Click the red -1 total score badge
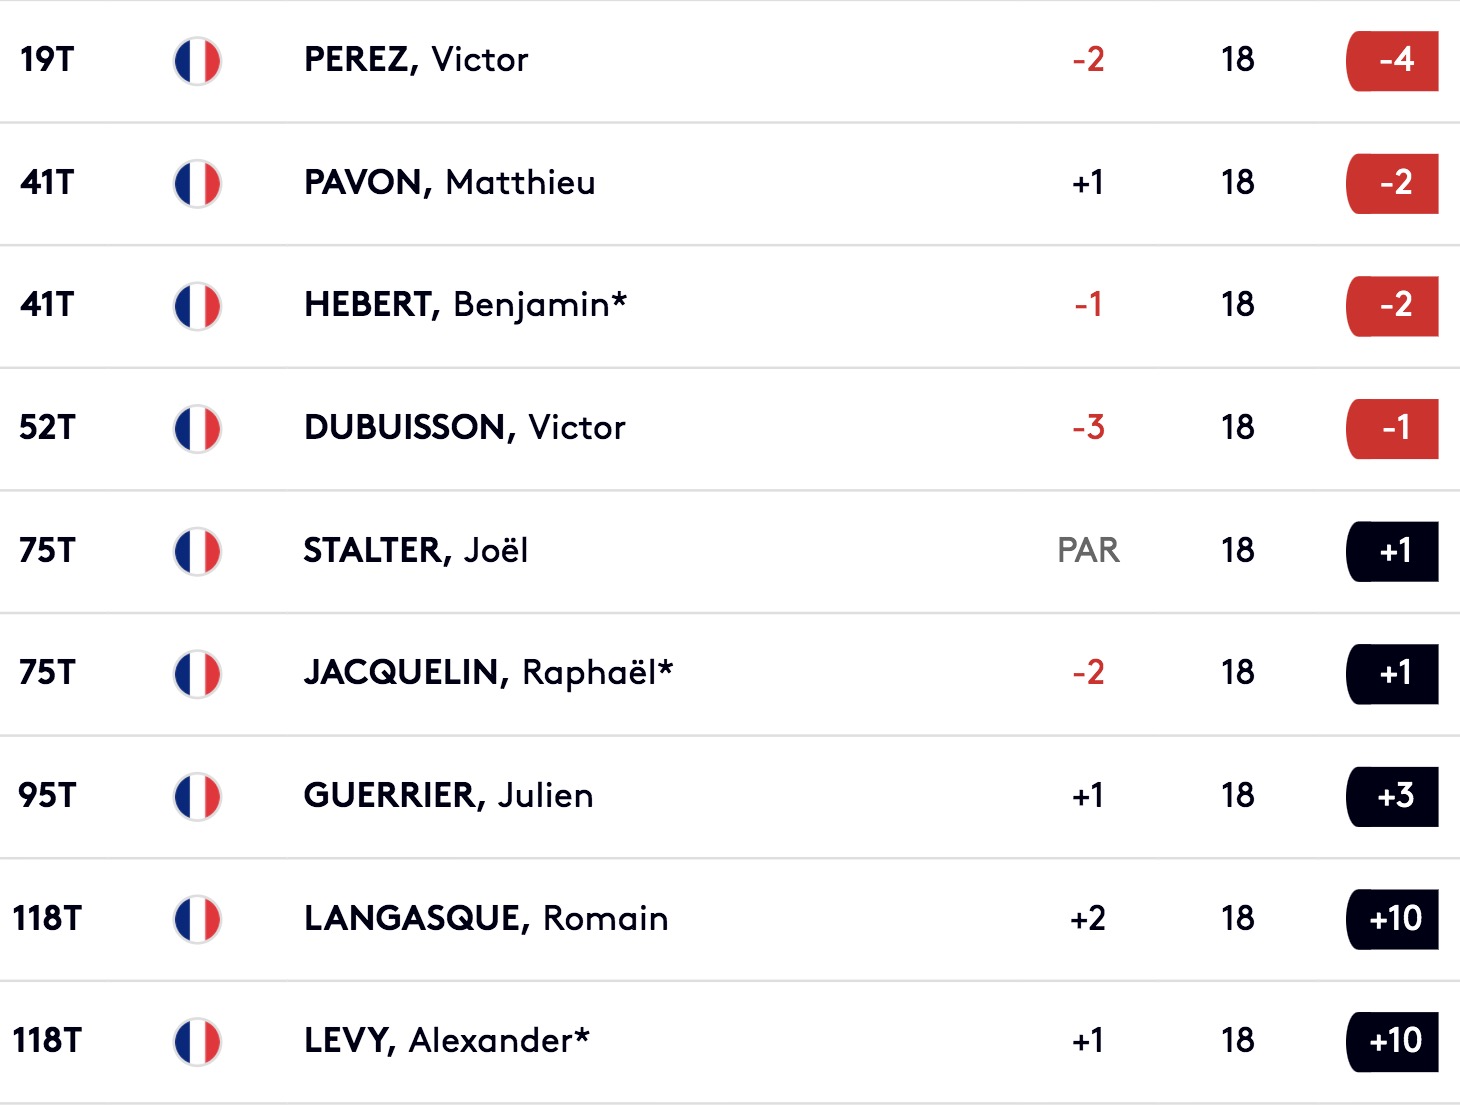The image size is (1460, 1106). (1393, 429)
